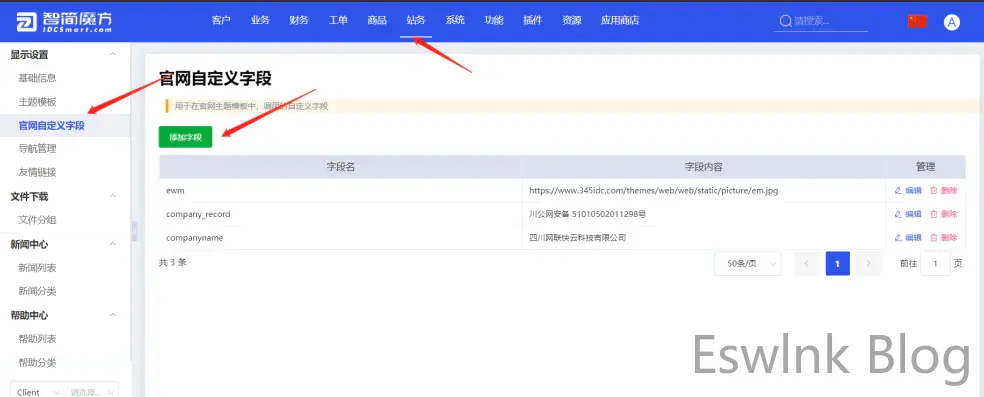Open the 商品 top menu
The height and width of the screenshot is (397, 984).
pos(377,20)
